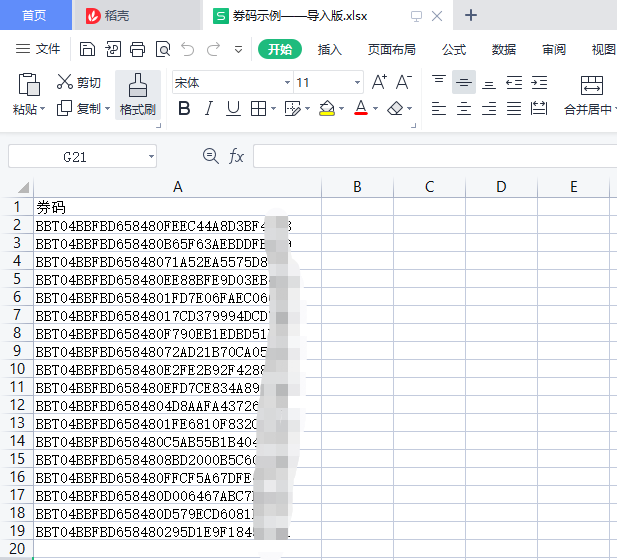The width and height of the screenshot is (617, 560).
Task: Toggle Italic formatting
Action: coord(209,109)
